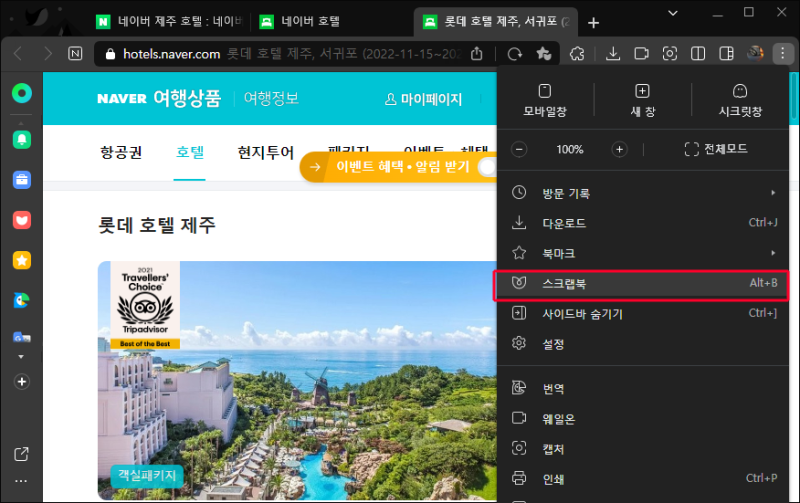This screenshot has width=800, height=503.
Task: Open 시크릿창 from the menu top row
Action: click(x=740, y=100)
